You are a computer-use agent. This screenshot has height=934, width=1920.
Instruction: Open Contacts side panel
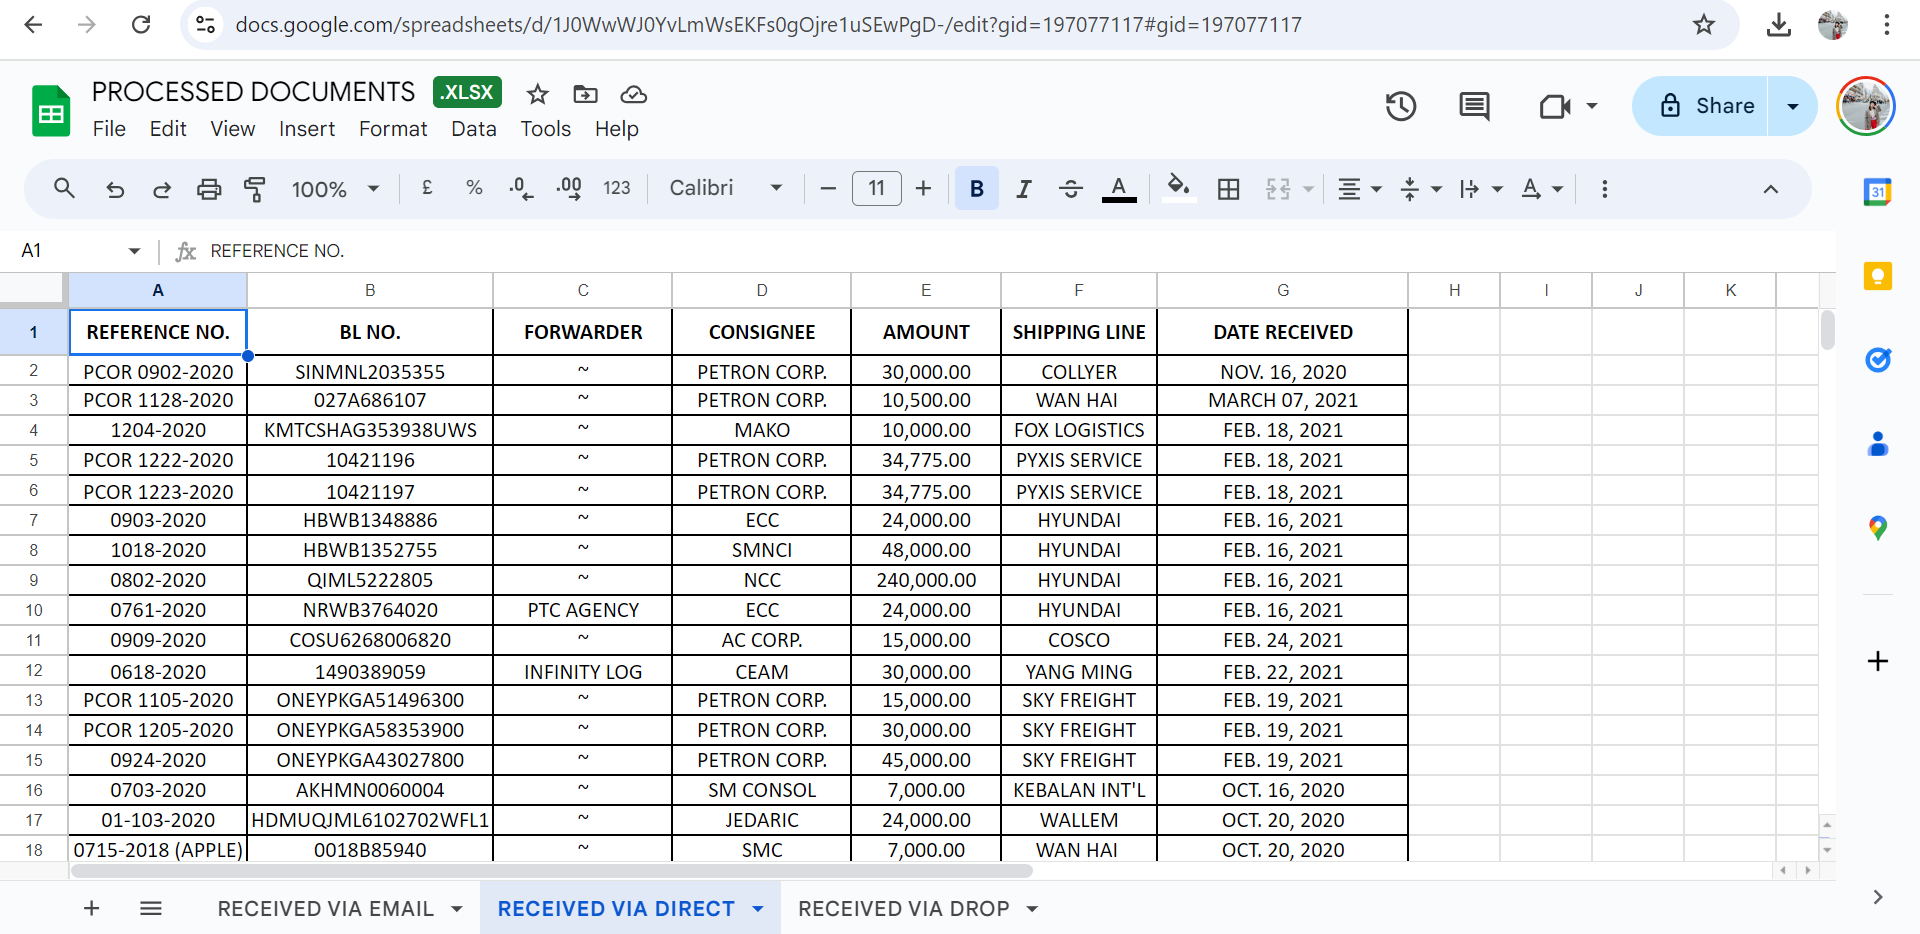tap(1878, 443)
